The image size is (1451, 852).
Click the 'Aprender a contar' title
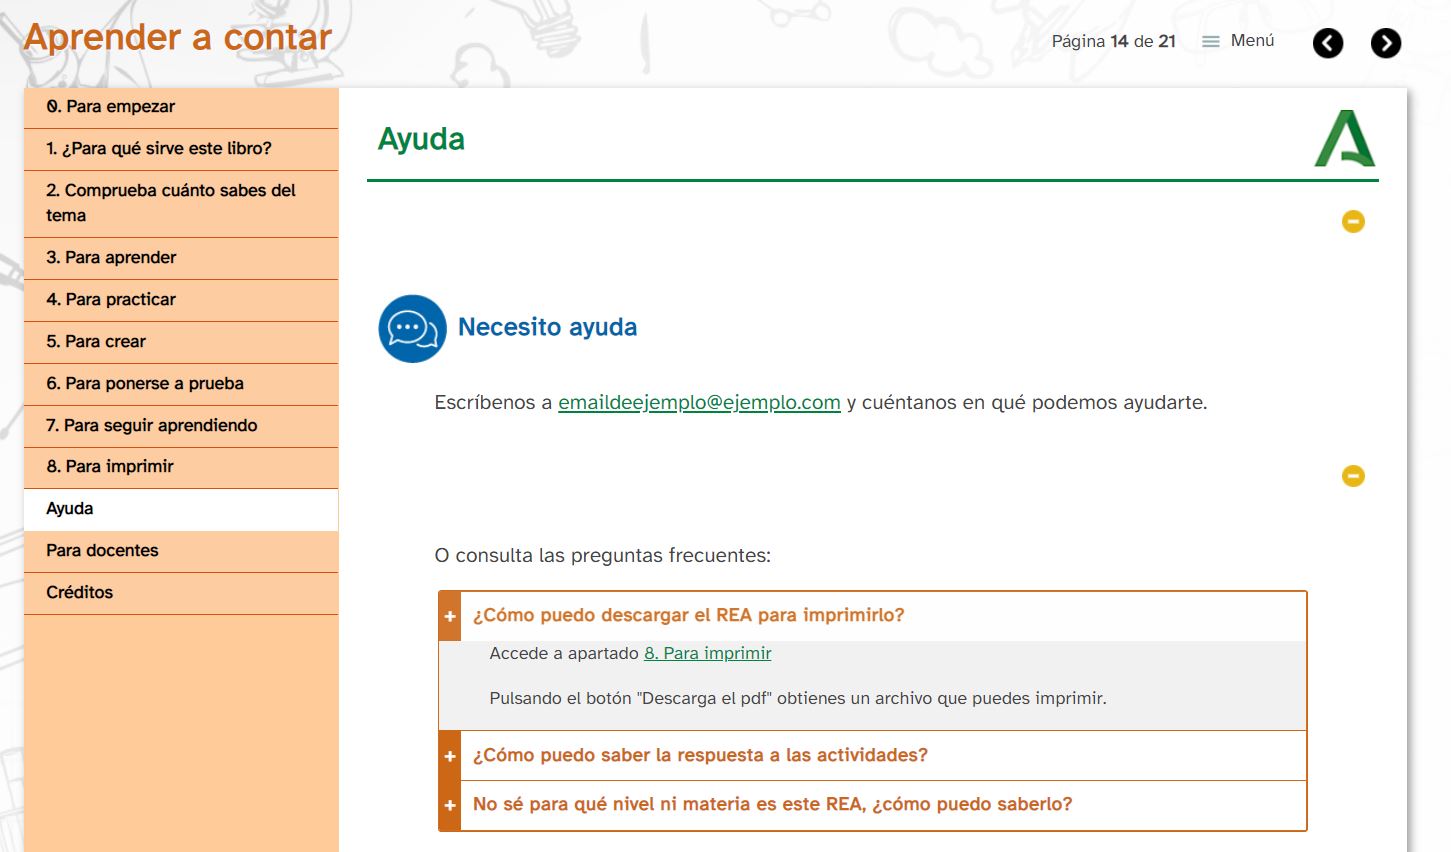coord(178,37)
